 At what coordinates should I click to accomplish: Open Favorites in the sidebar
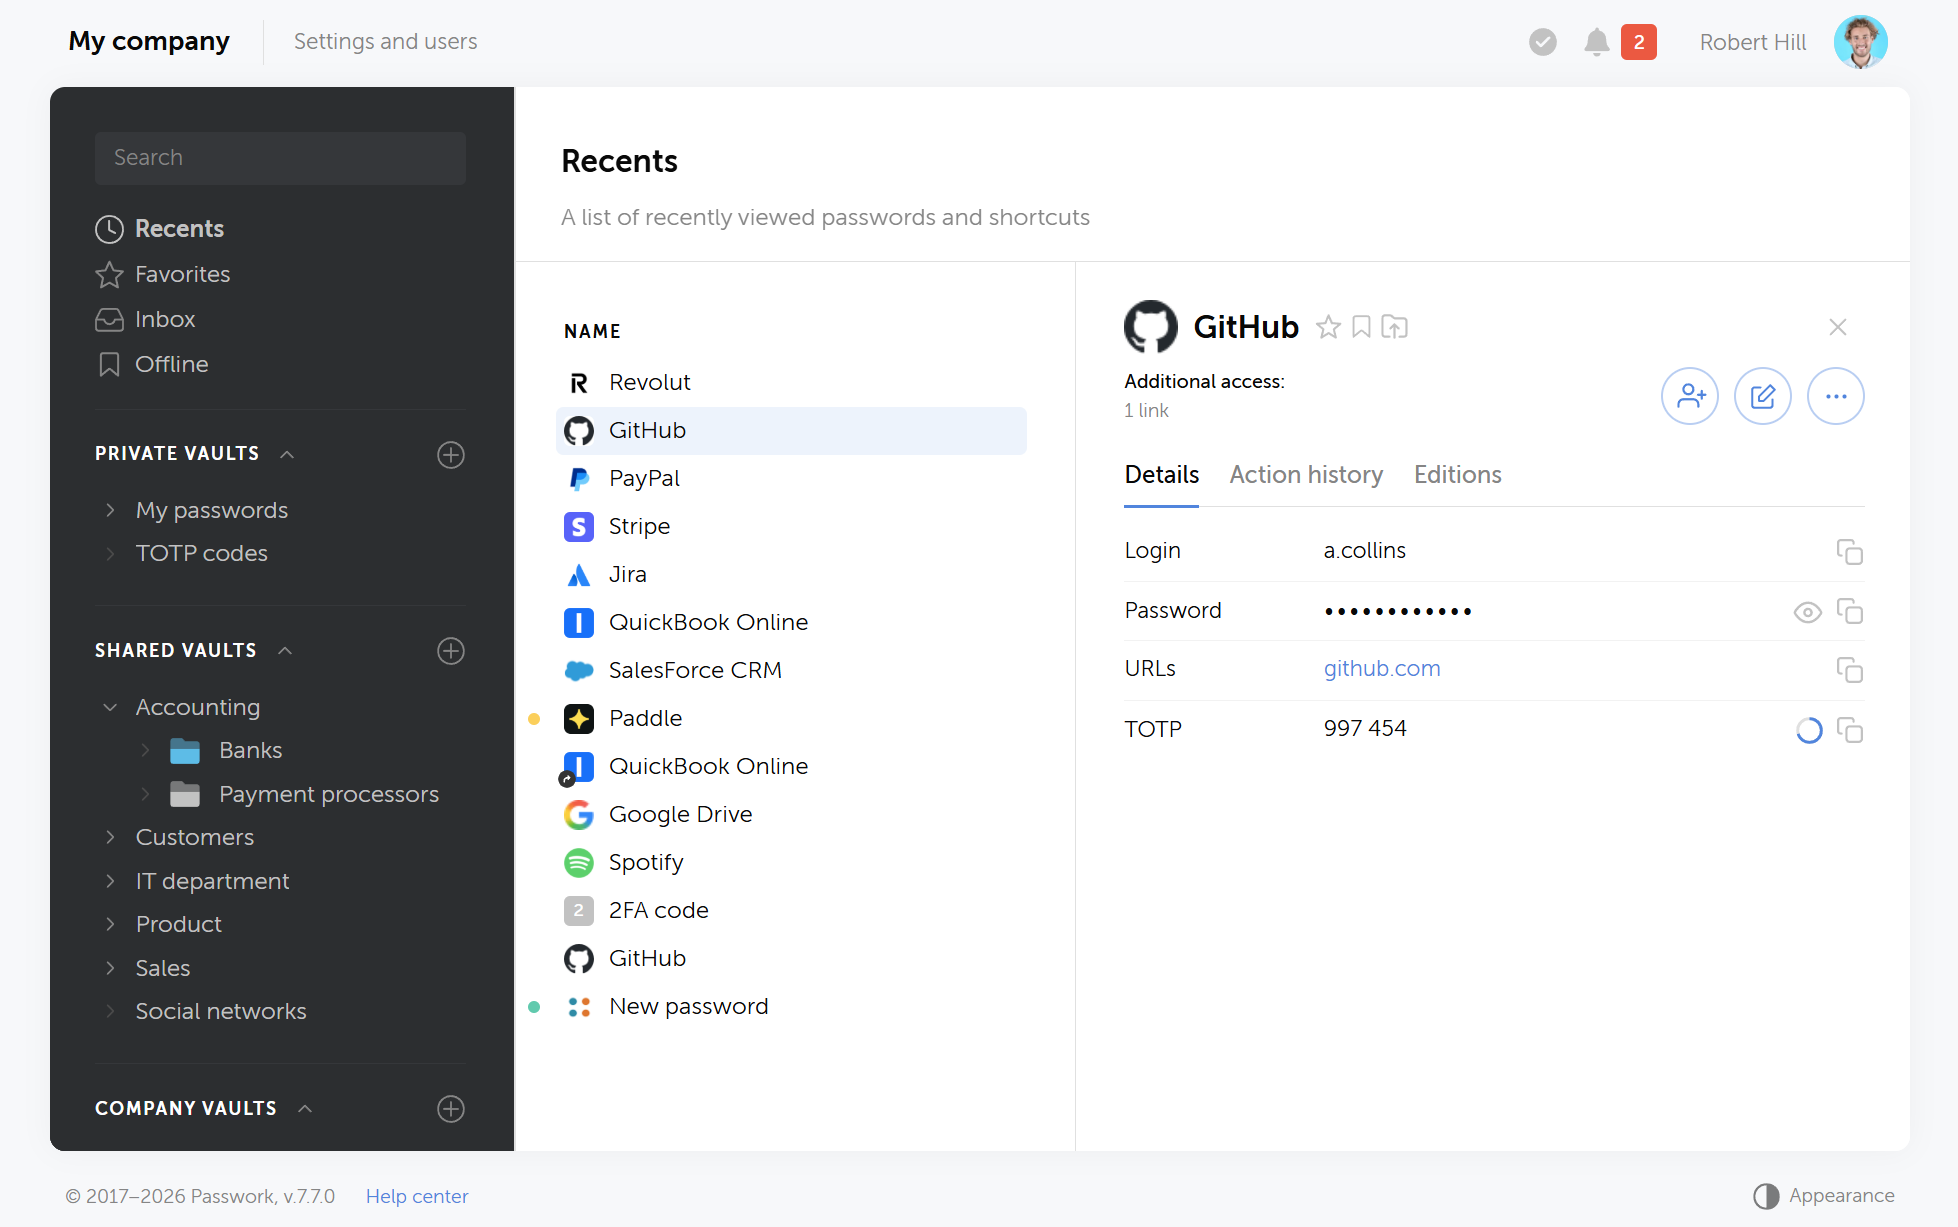point(163,274)
